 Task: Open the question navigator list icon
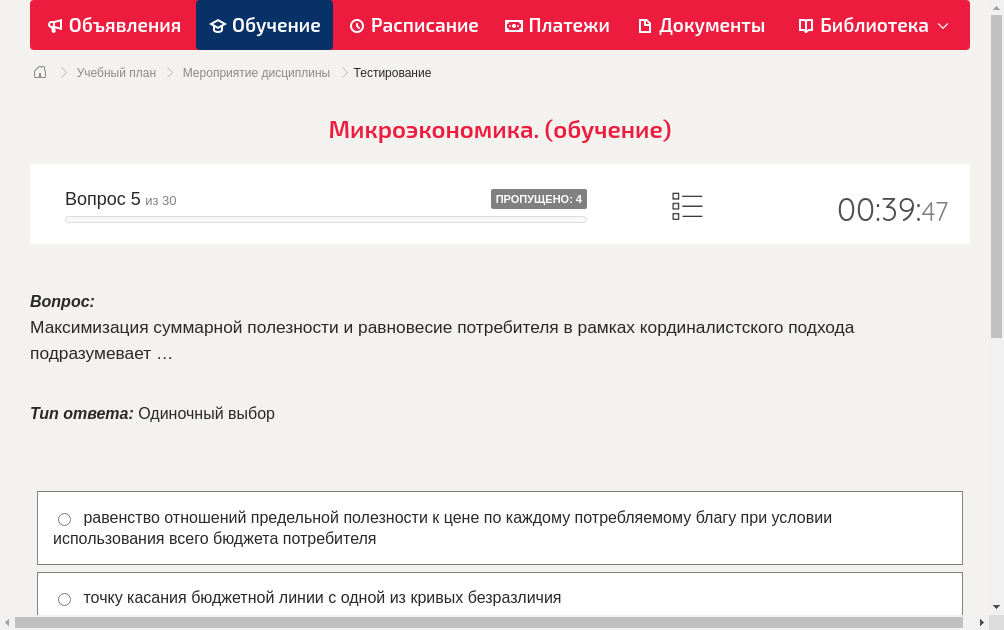[x=687, y=205]
